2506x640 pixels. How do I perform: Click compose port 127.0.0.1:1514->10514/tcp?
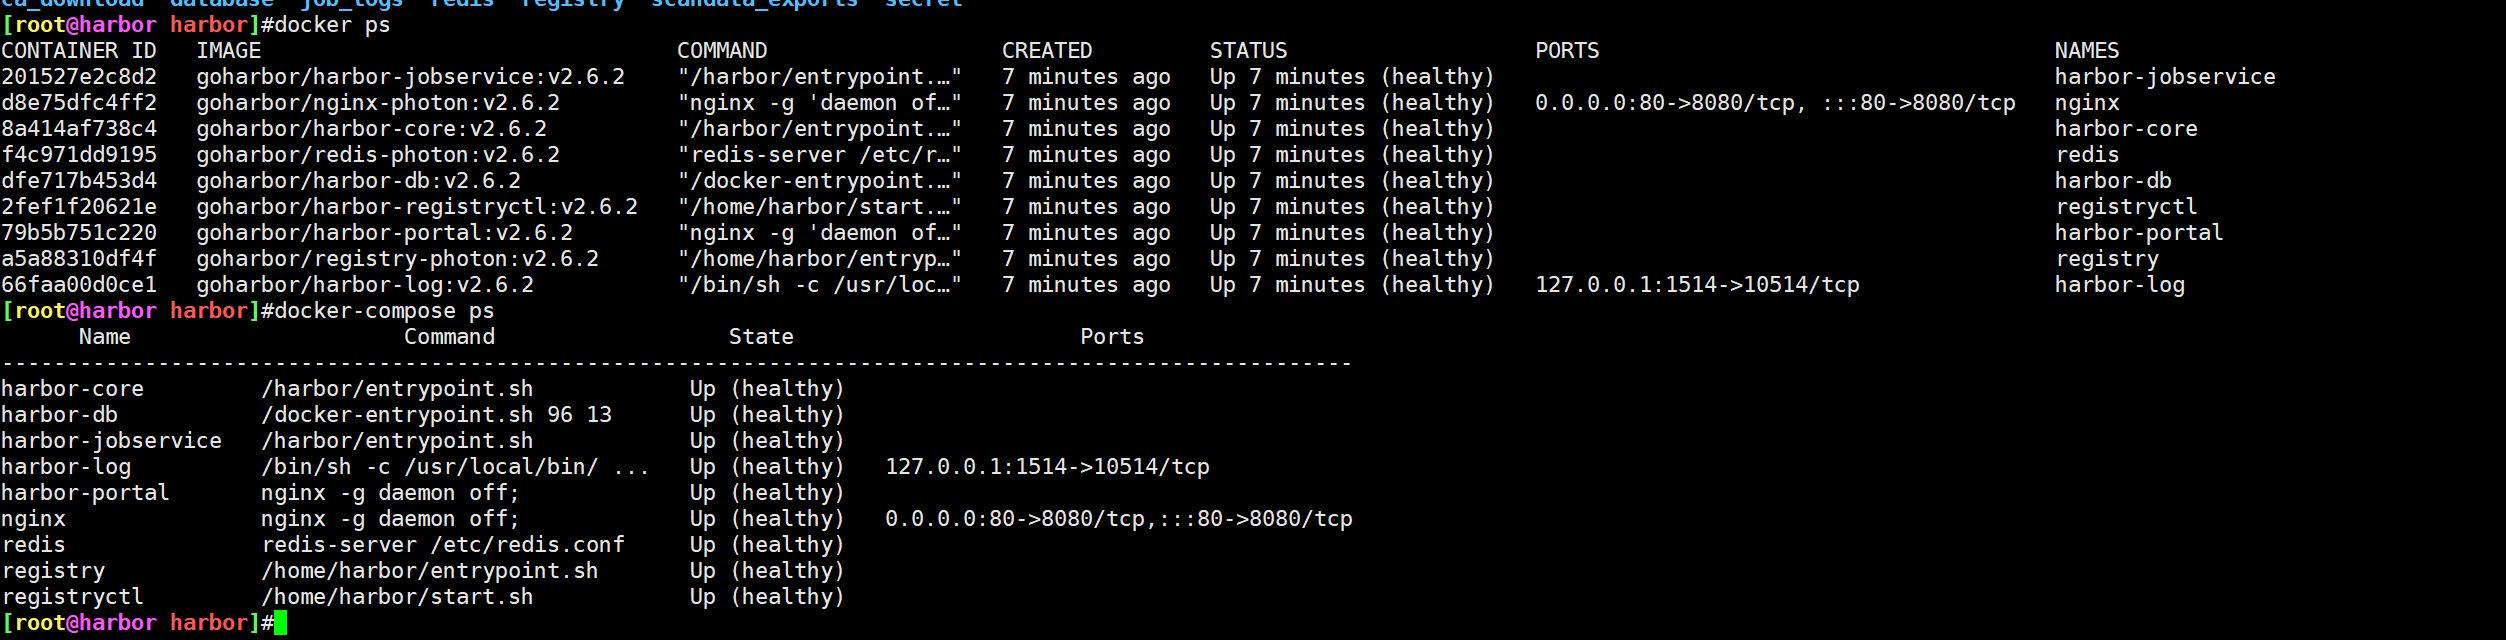[x=1047, y=467]
